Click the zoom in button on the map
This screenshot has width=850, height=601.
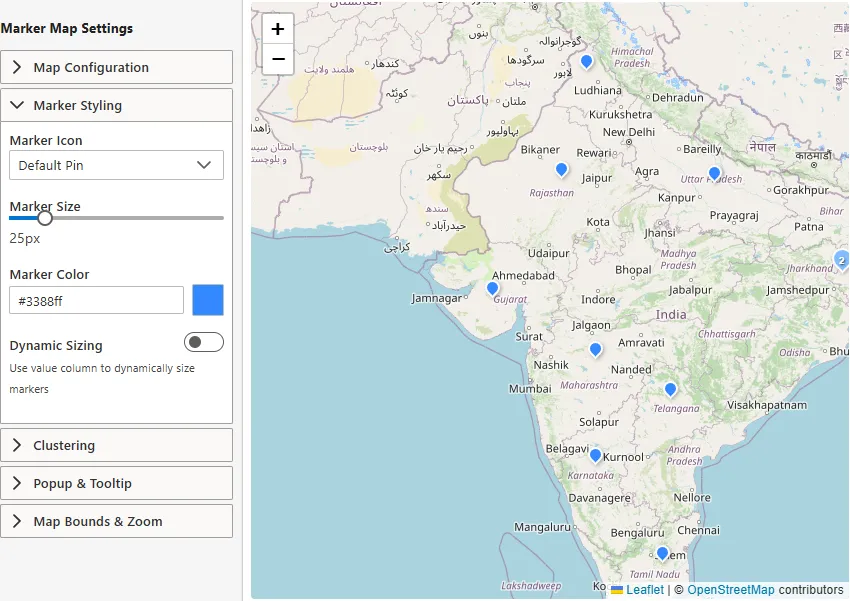coord(277,29)
